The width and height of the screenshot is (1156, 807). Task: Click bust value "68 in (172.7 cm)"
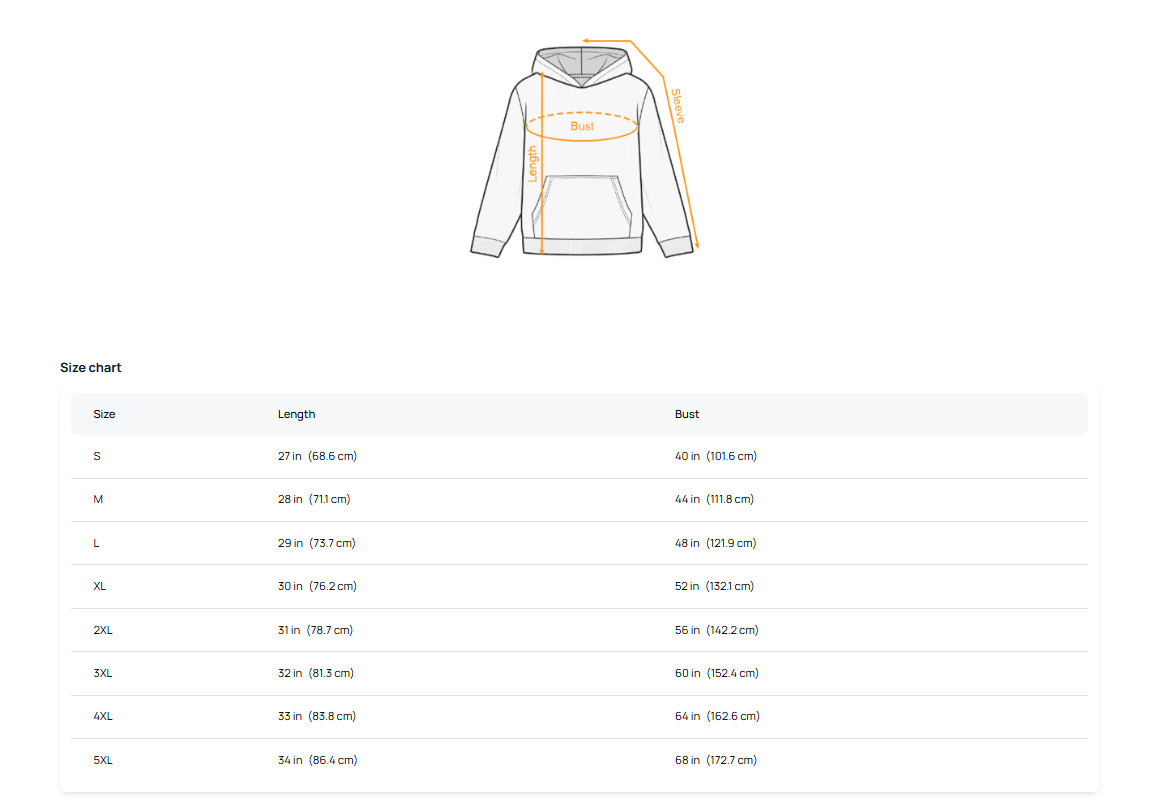[716, 760]
